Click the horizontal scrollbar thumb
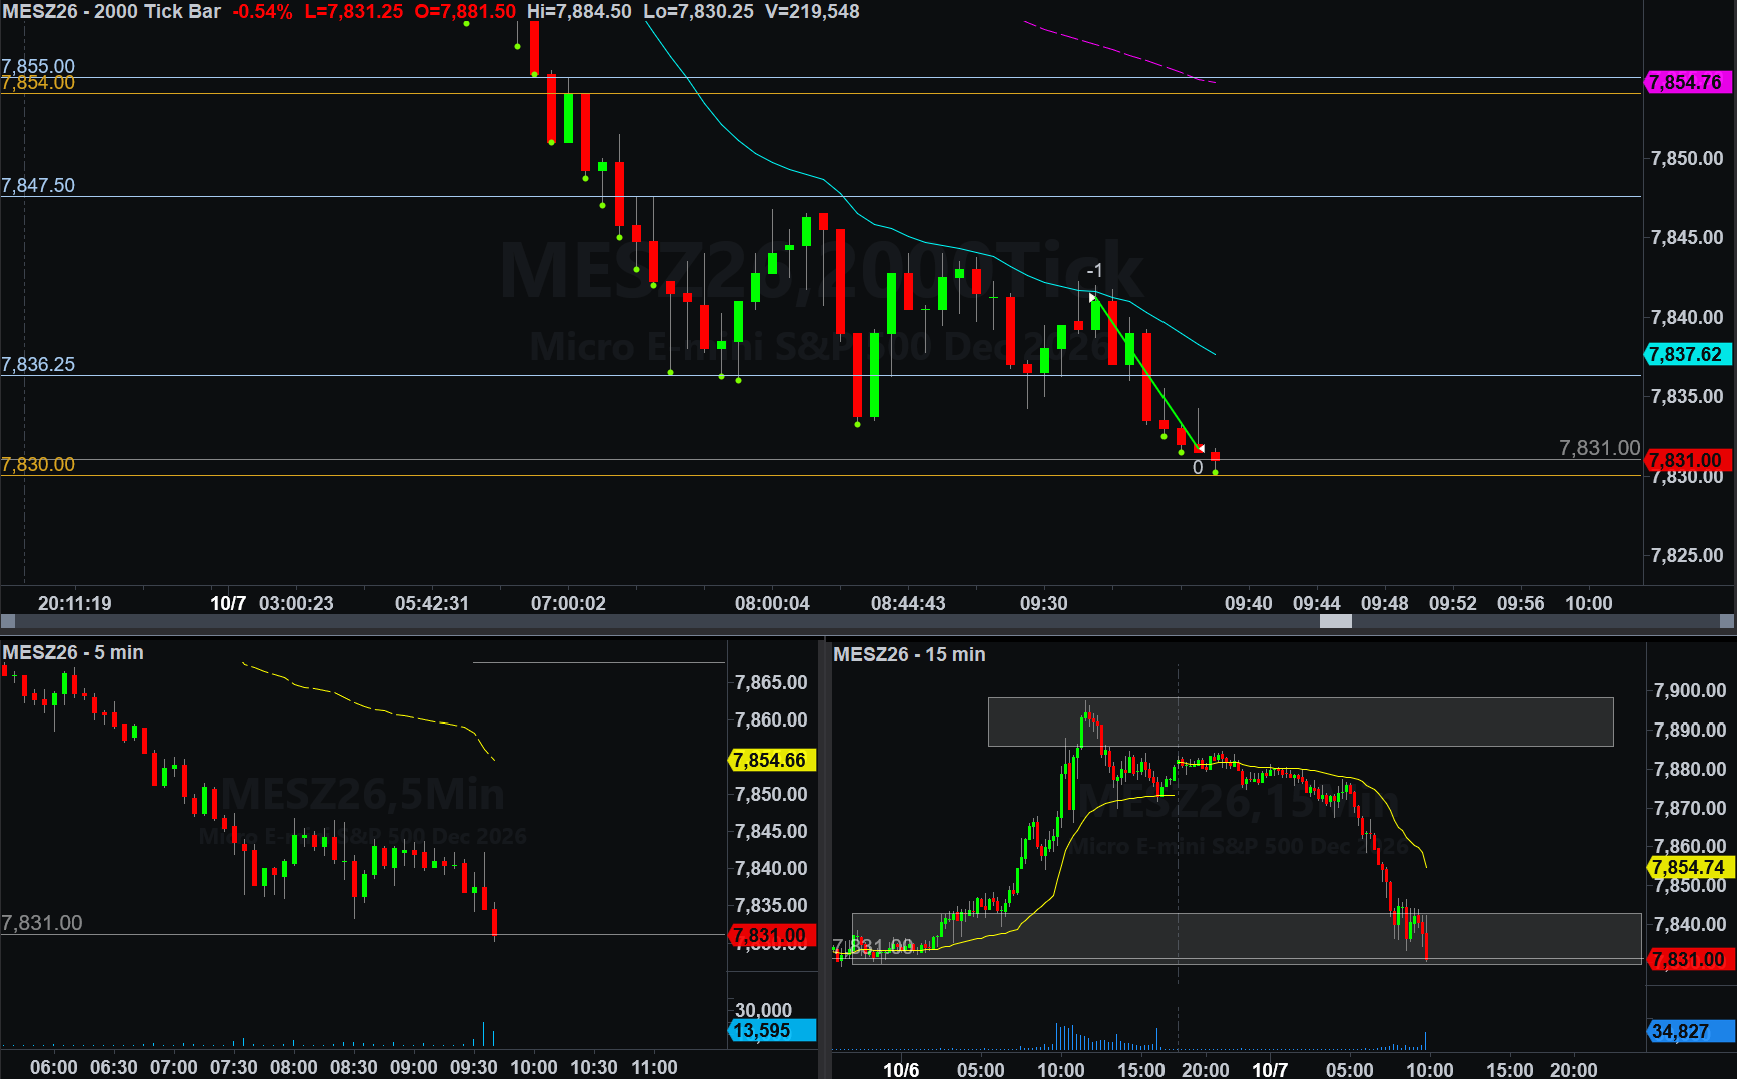 [x=1335, y=621]
